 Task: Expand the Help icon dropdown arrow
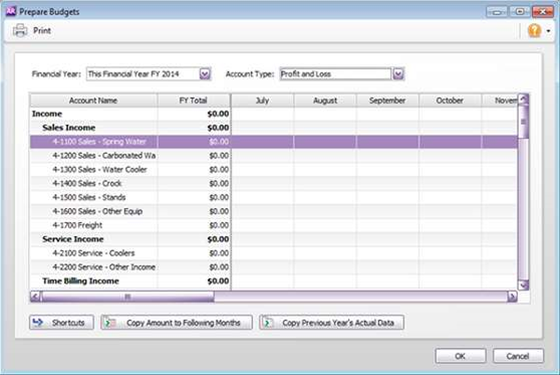[549, 31]
